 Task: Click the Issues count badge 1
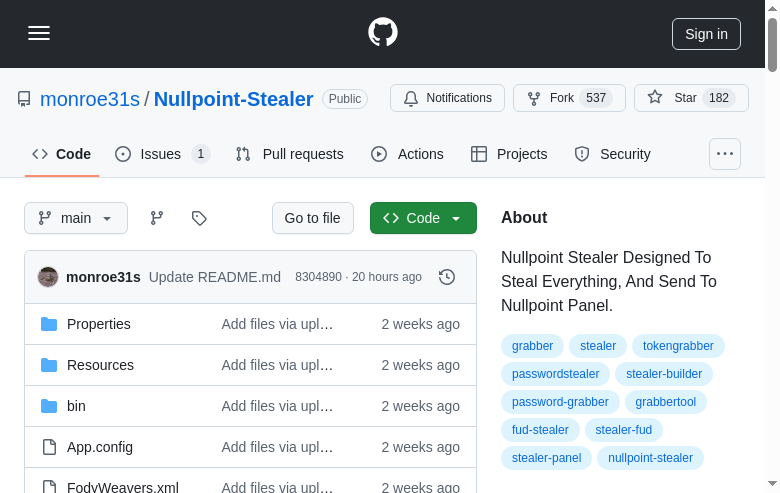point(200,154)
